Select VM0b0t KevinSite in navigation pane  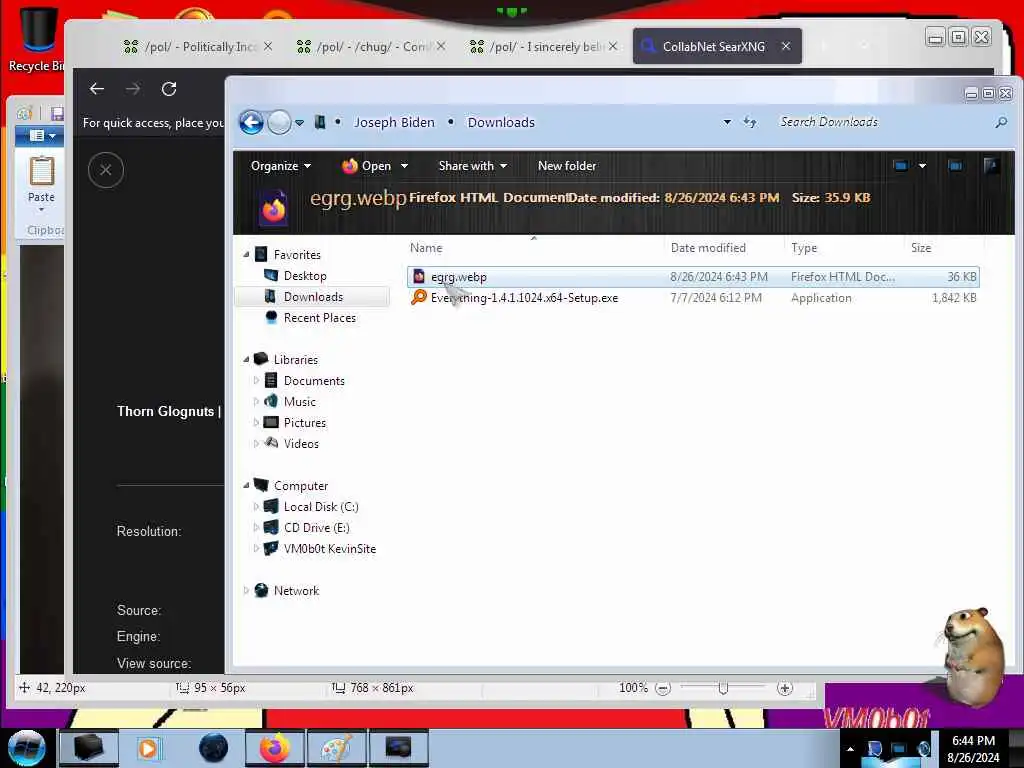pyautogui.click(x=329, y=549)
